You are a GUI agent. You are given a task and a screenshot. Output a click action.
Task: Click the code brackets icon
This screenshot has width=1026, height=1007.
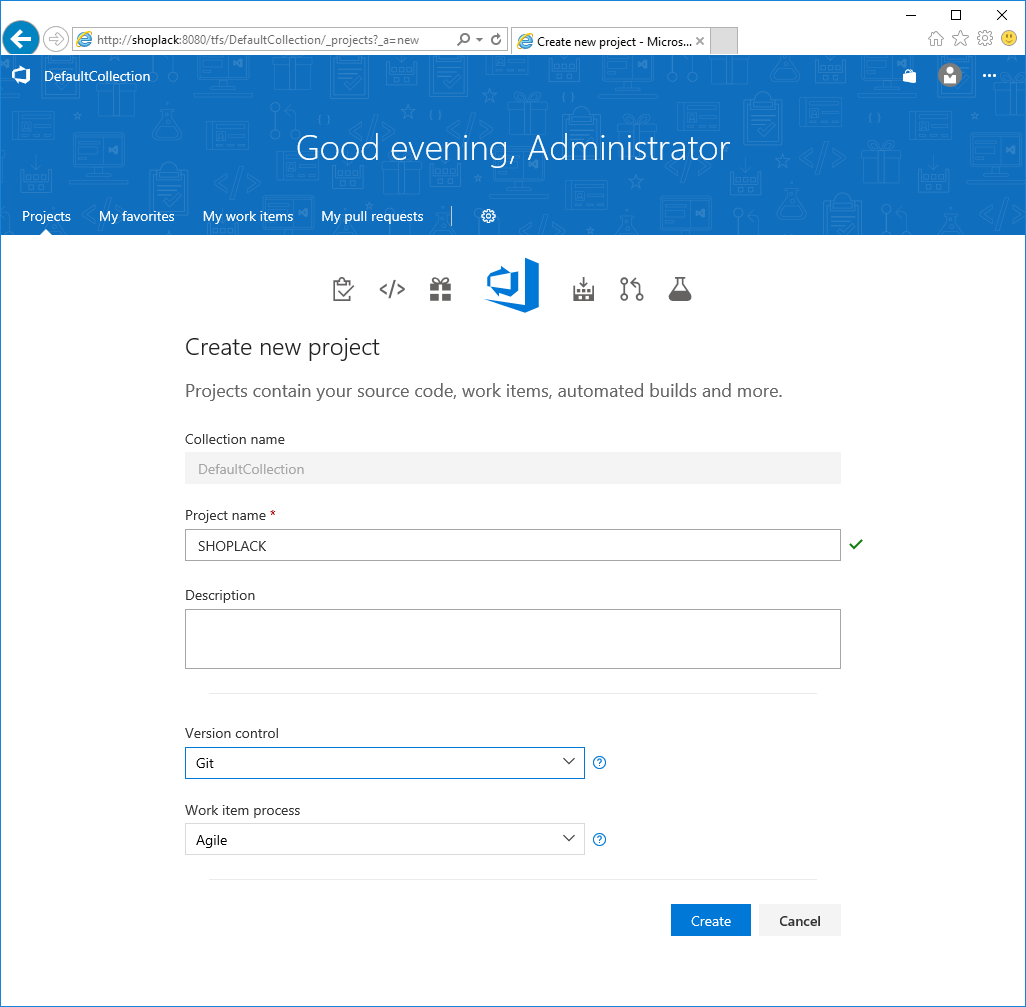pyautogui.click(x=392, y=289)
